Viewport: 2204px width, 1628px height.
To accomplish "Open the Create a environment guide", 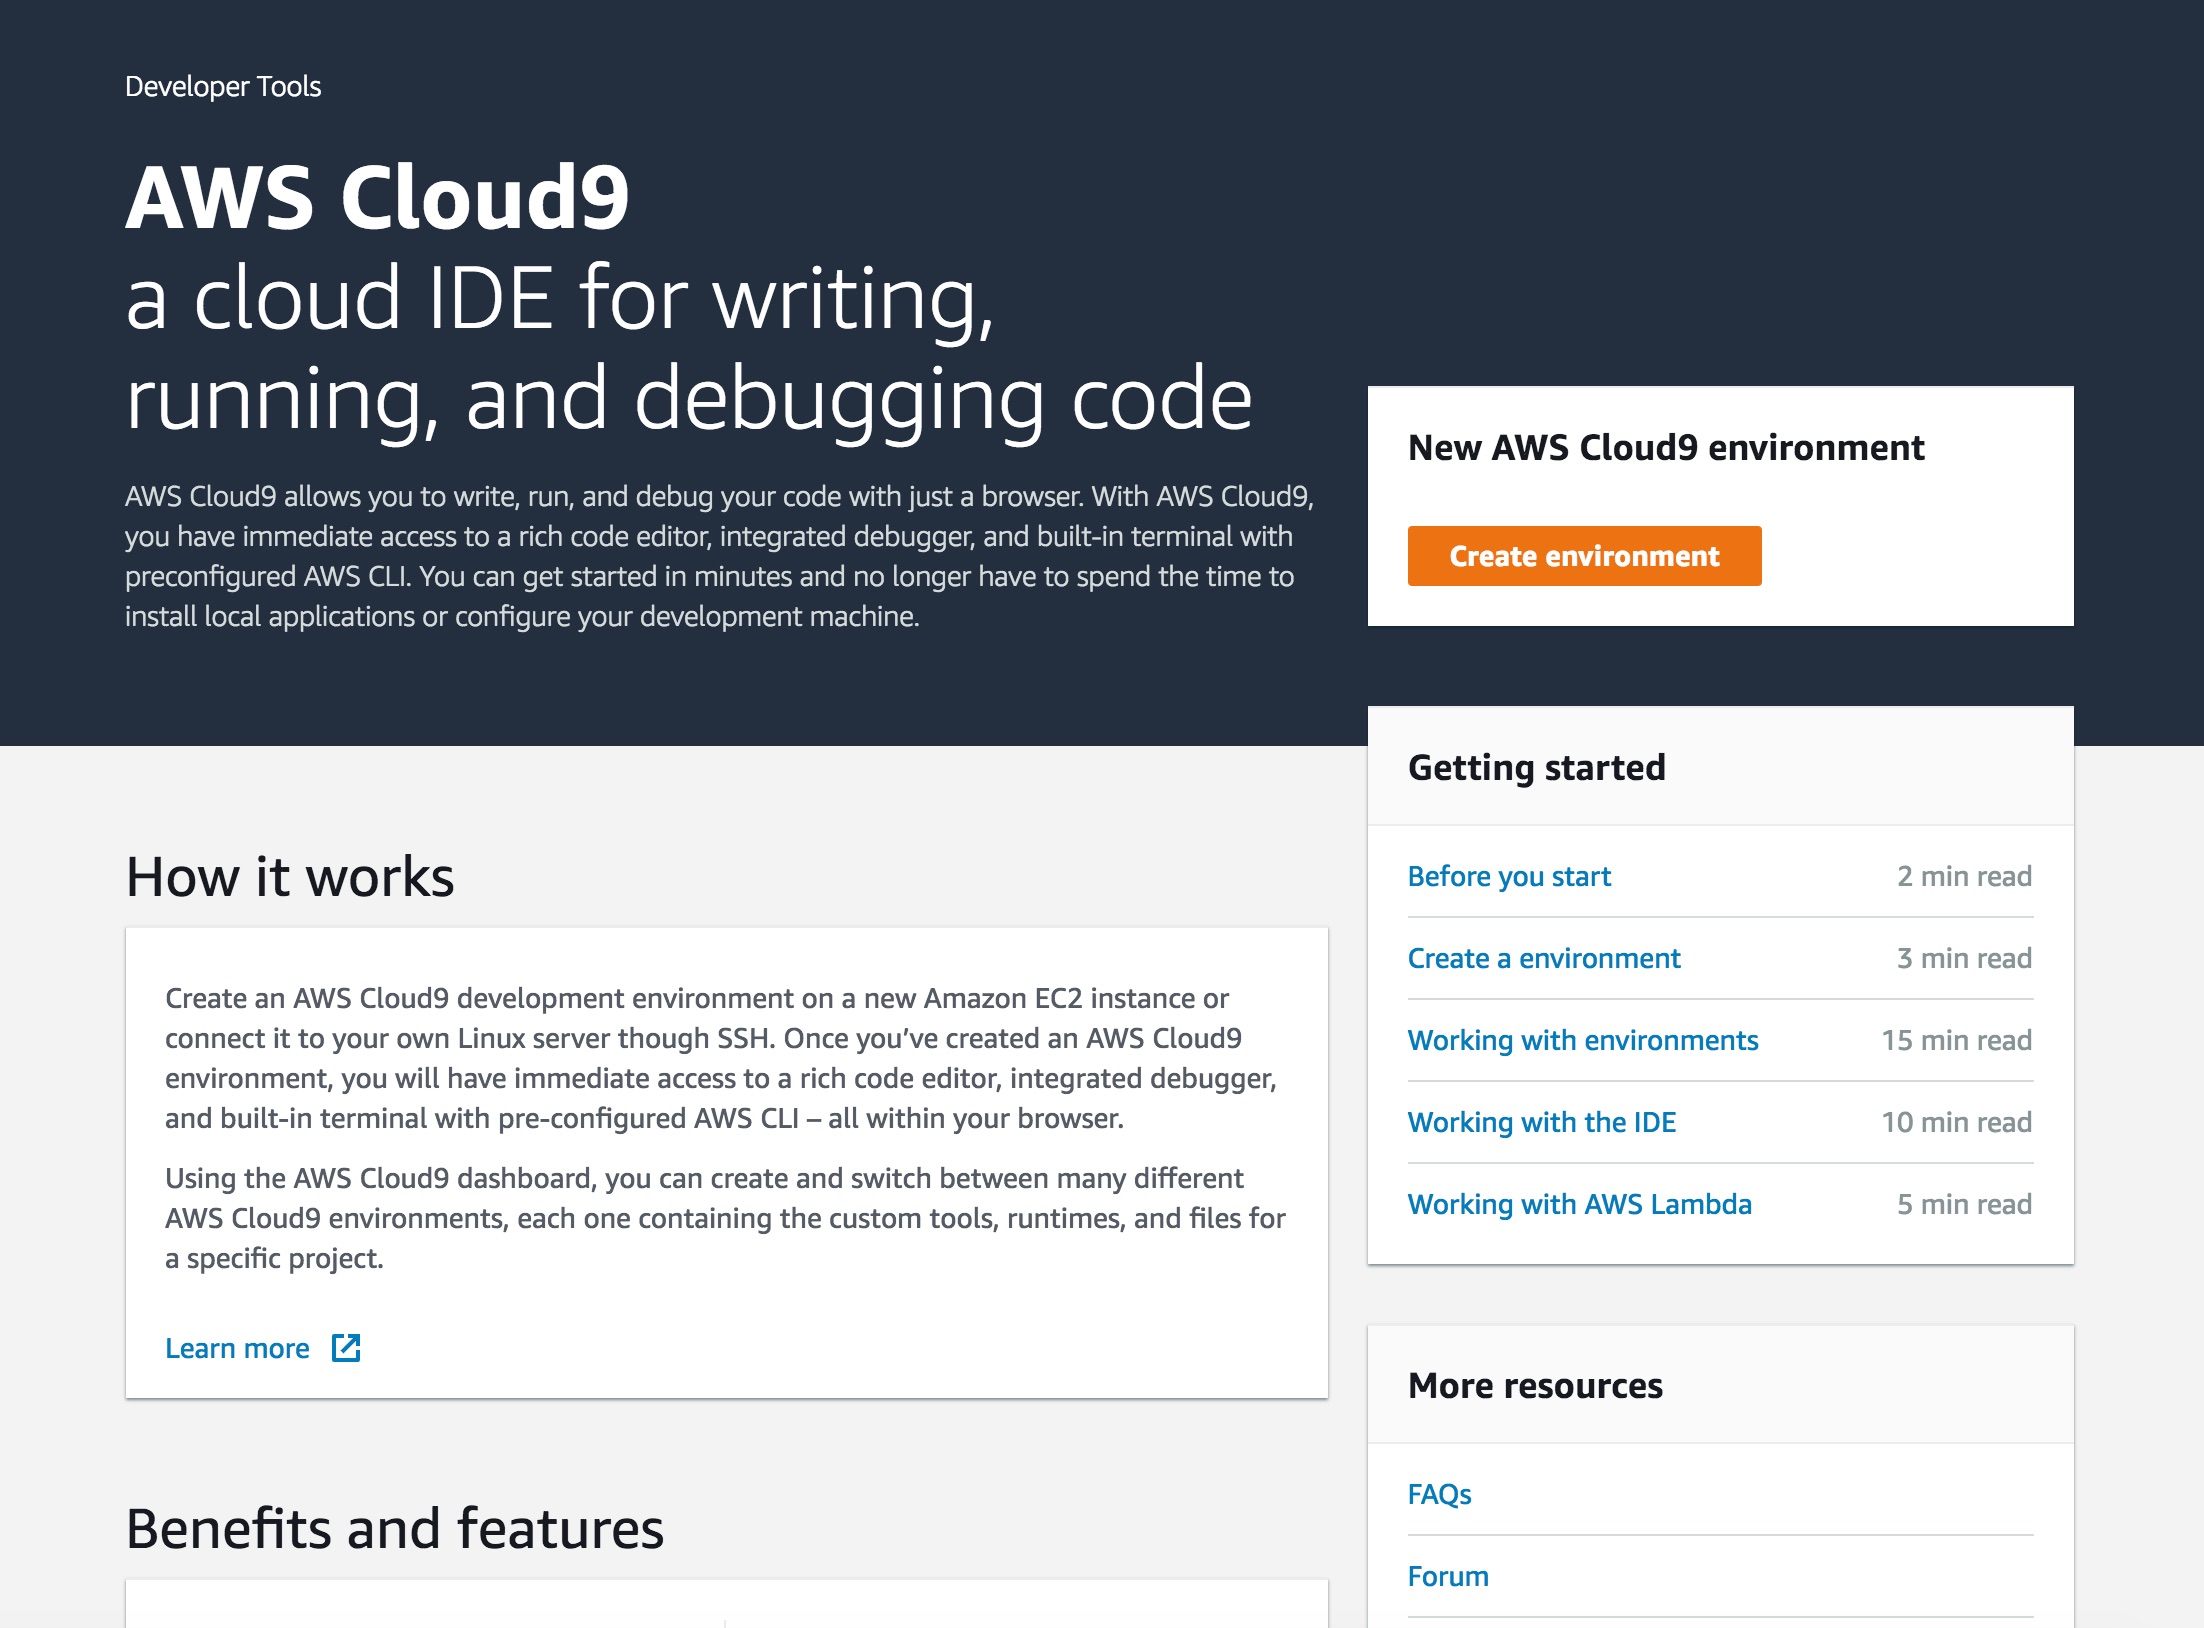I will [1544, 958].
